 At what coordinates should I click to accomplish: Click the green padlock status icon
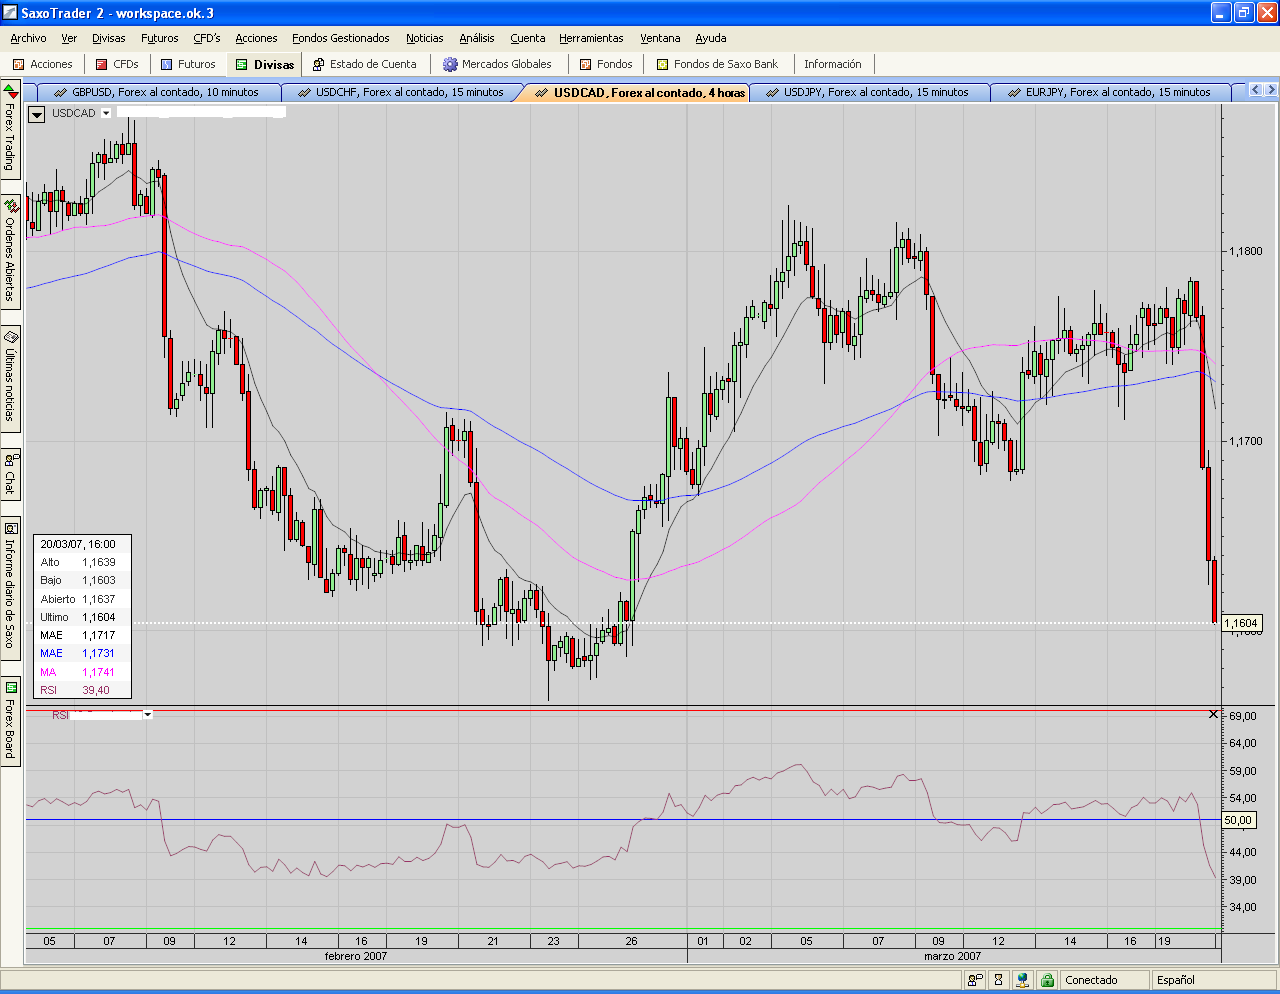pyautogui.click(x=1047, y=980)
